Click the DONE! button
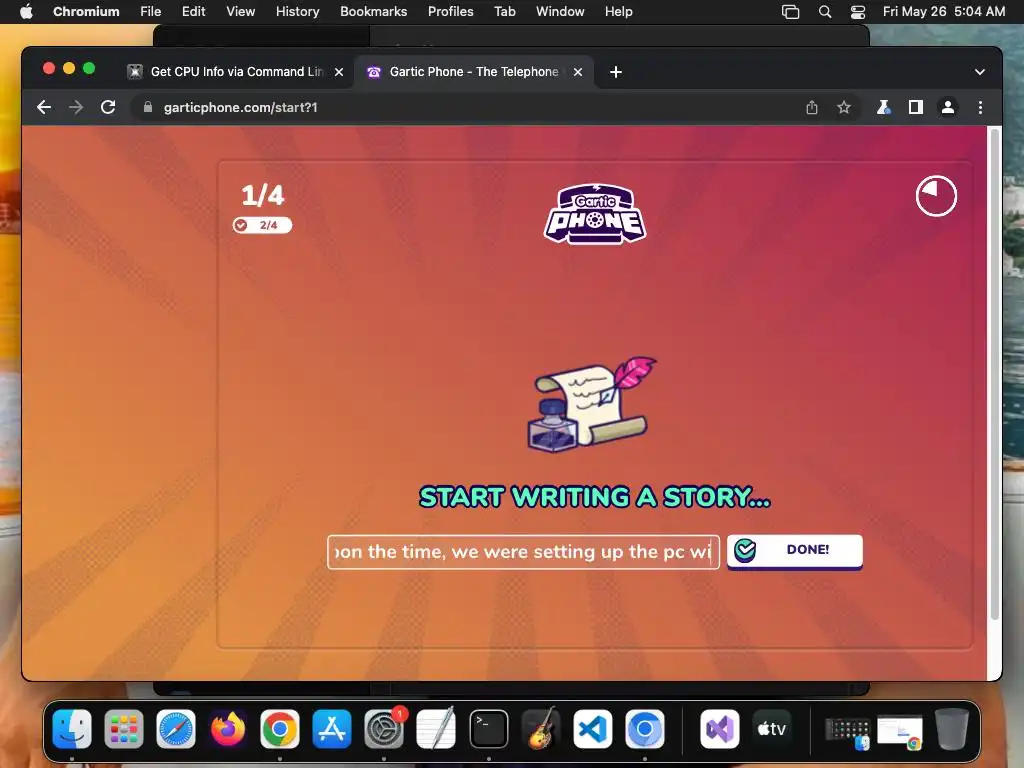This screenshot has height=768, width=1024. coord(794,551)
